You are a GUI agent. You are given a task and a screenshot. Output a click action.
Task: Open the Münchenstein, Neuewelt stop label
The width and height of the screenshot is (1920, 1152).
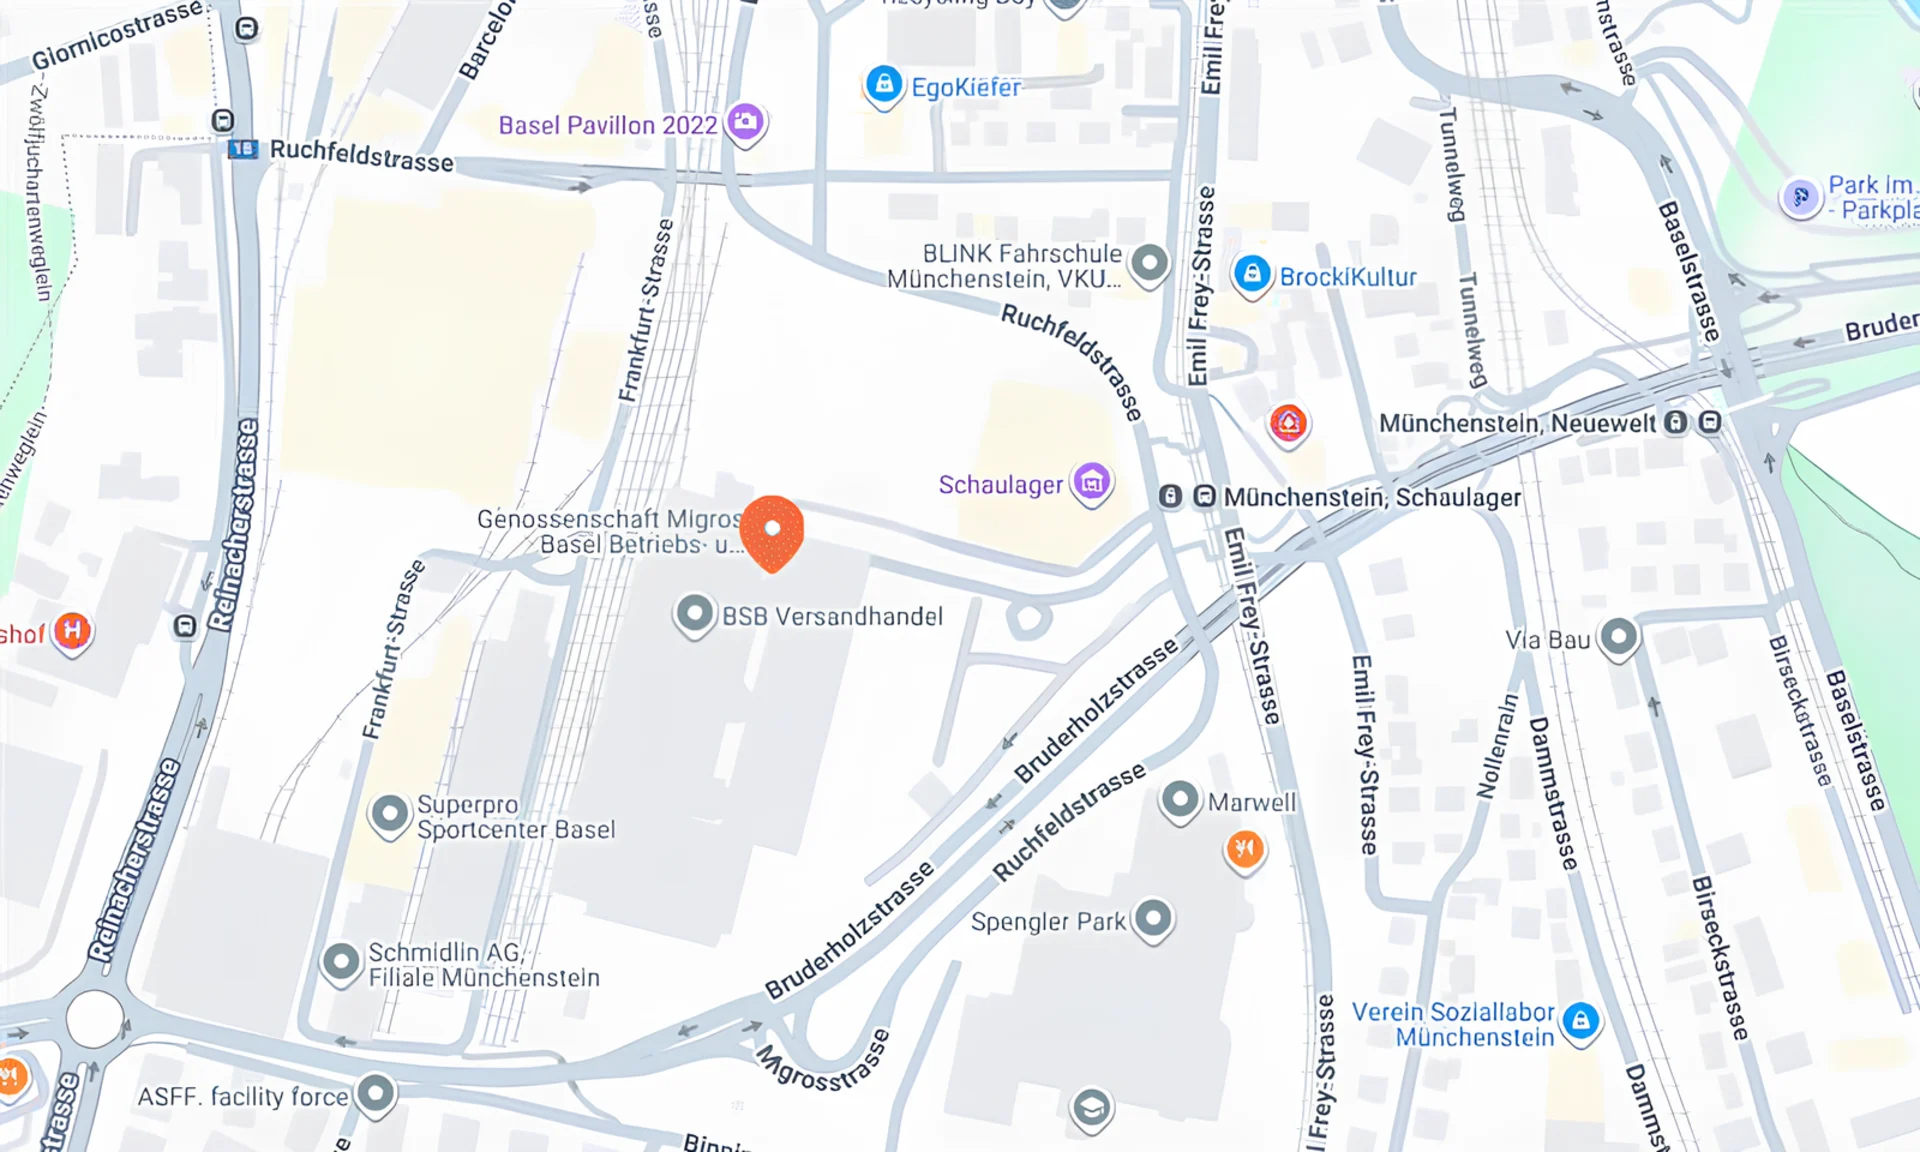[1517, 423]
